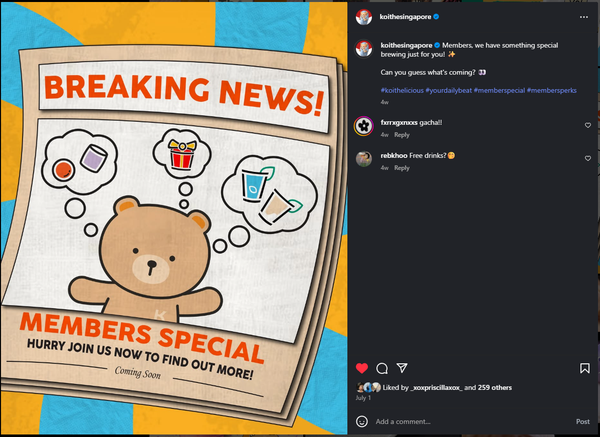The image size is (600, 437).
Task: Open the emoji picker in comment box
Action: click(x=362, y=421)
